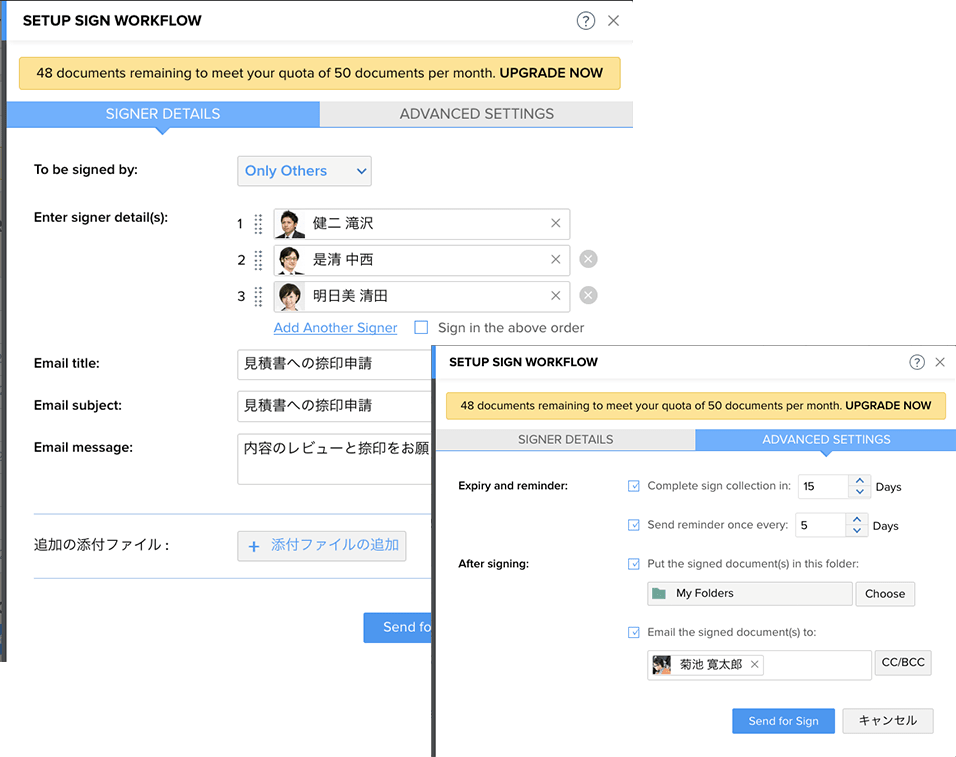This screenshot has width=956, height=757.
Task: Click 添付ファイルの追加 button
Action: [x=322, y=546]
